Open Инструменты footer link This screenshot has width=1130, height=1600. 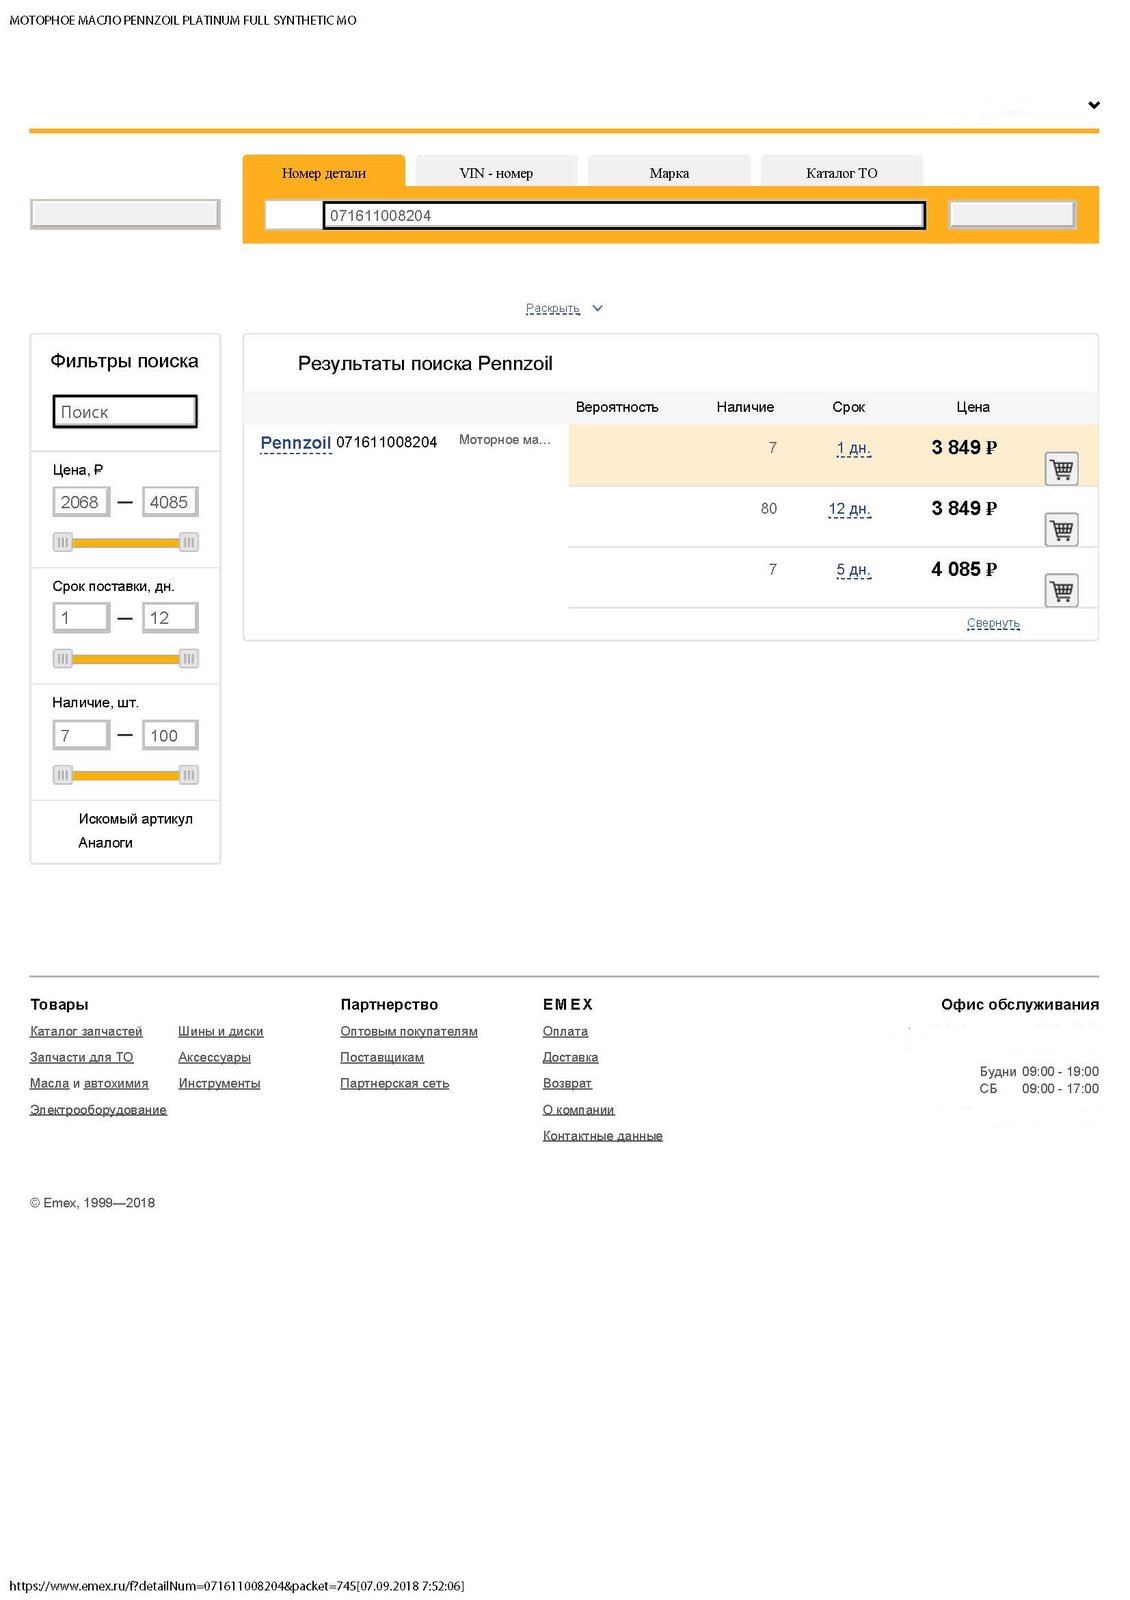[219, 1083]
